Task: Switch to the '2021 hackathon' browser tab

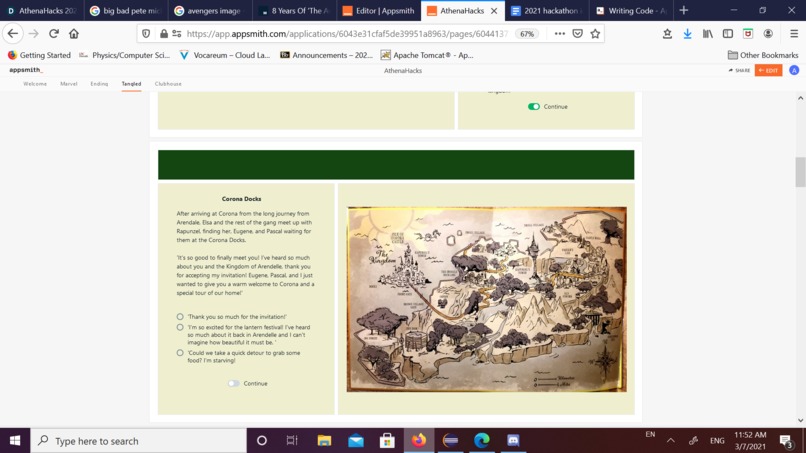Action: point(547,11)
